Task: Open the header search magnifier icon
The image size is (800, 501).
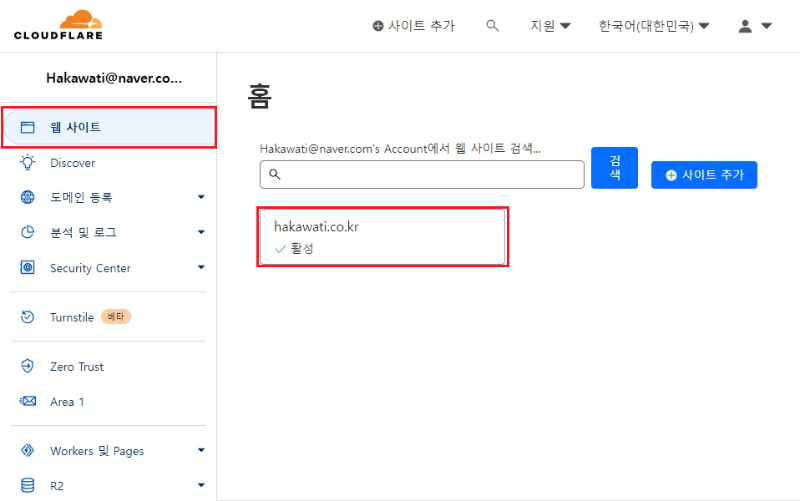Action: pyautogui.click(x=492, y=26)
